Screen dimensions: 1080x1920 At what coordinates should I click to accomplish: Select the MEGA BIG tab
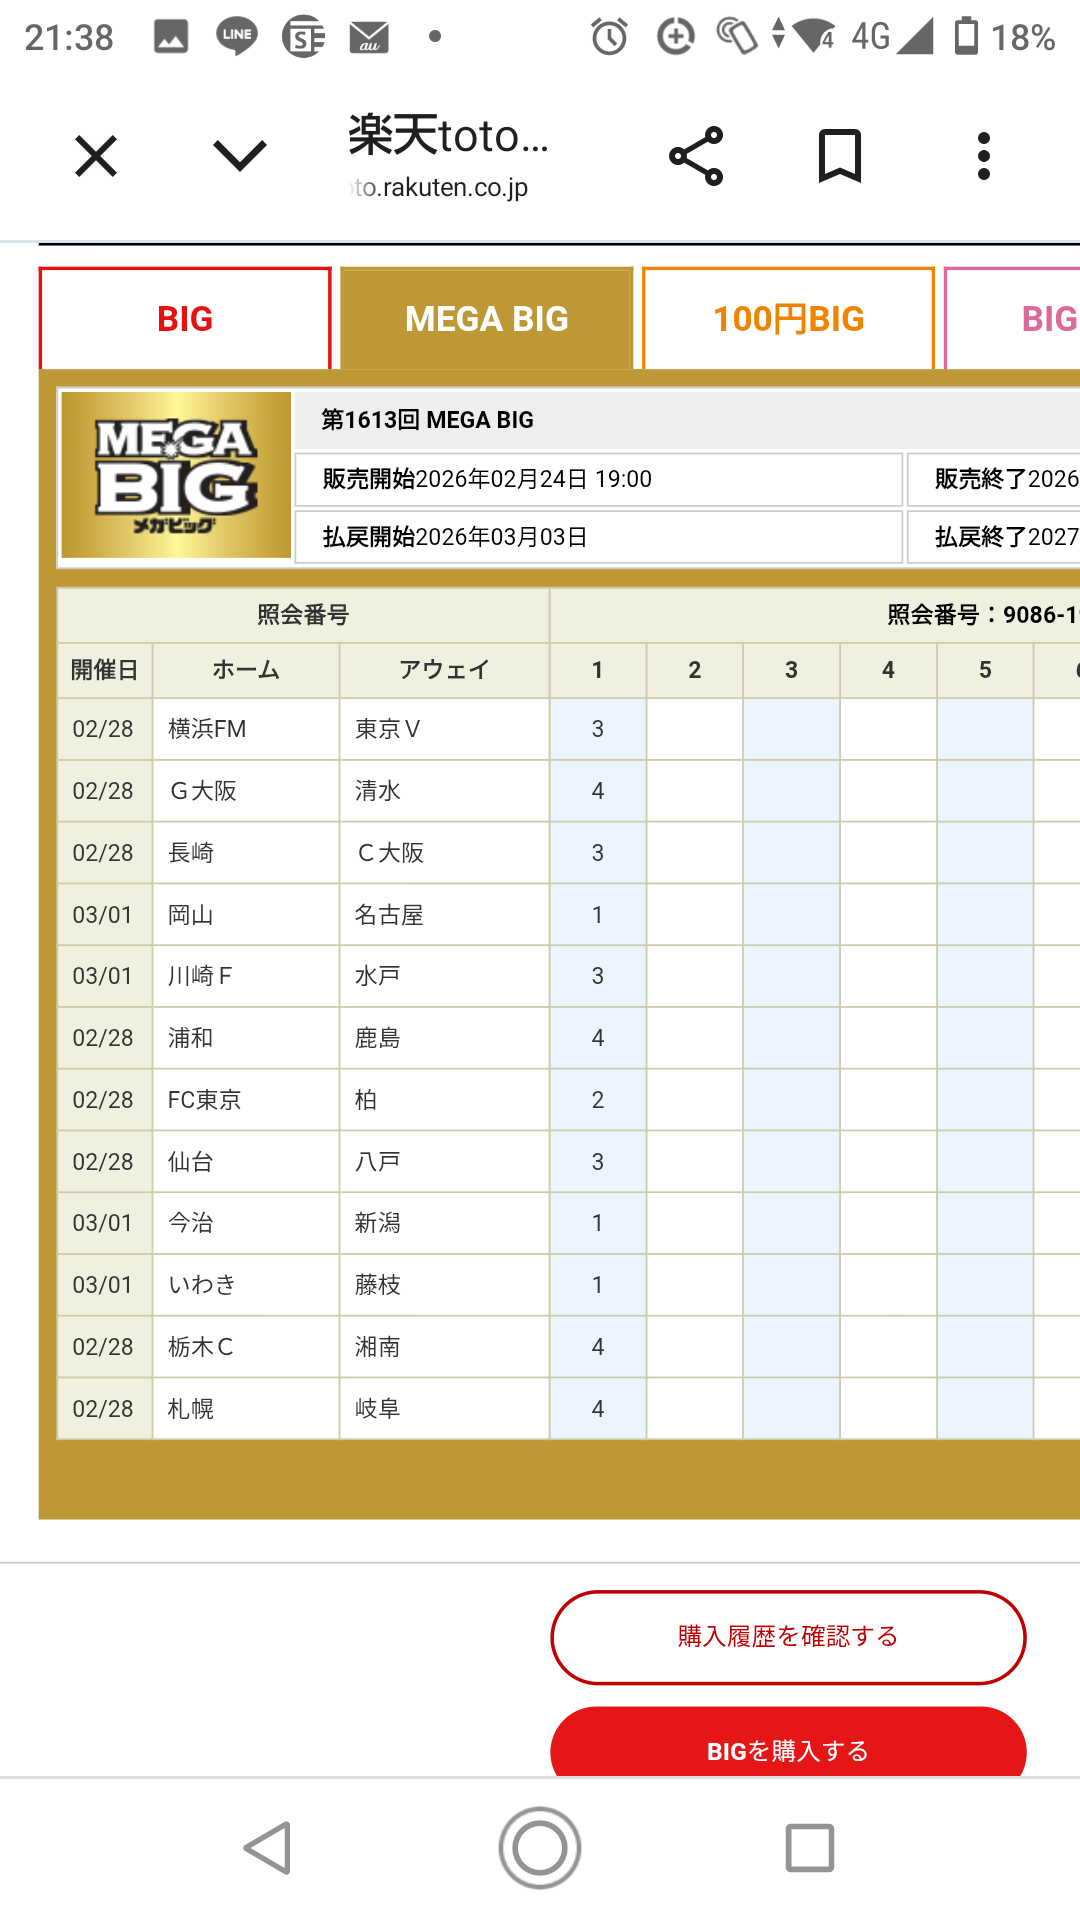pos(487,319)
